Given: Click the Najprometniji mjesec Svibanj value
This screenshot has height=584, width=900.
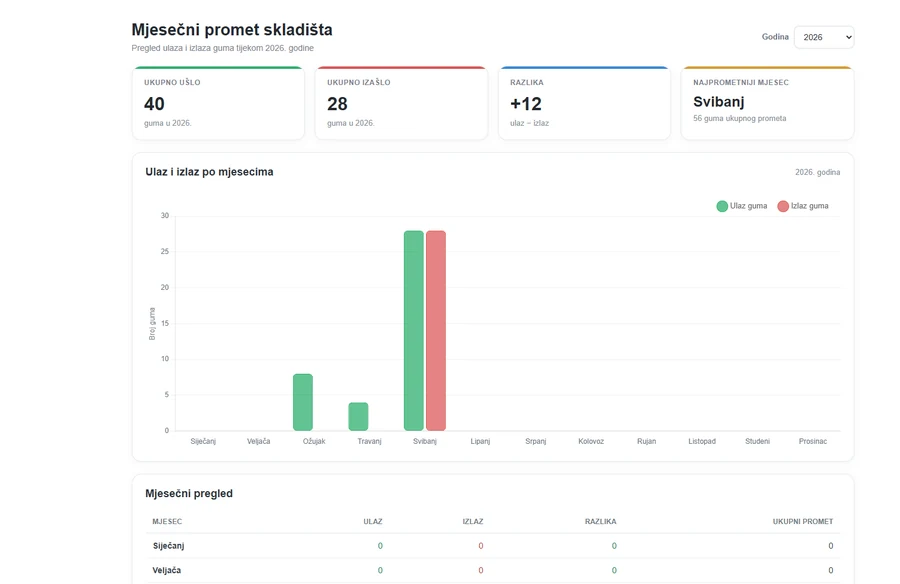Looking at the screenshot, I should (x=719, y=102).
